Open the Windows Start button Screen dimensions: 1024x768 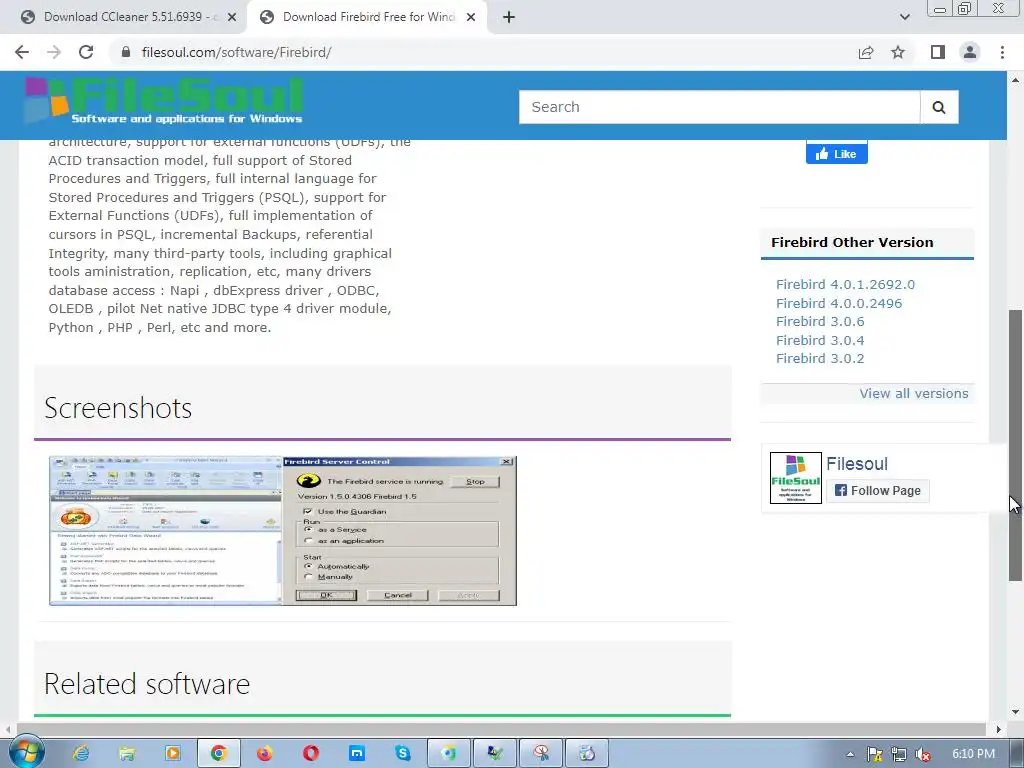26,753
